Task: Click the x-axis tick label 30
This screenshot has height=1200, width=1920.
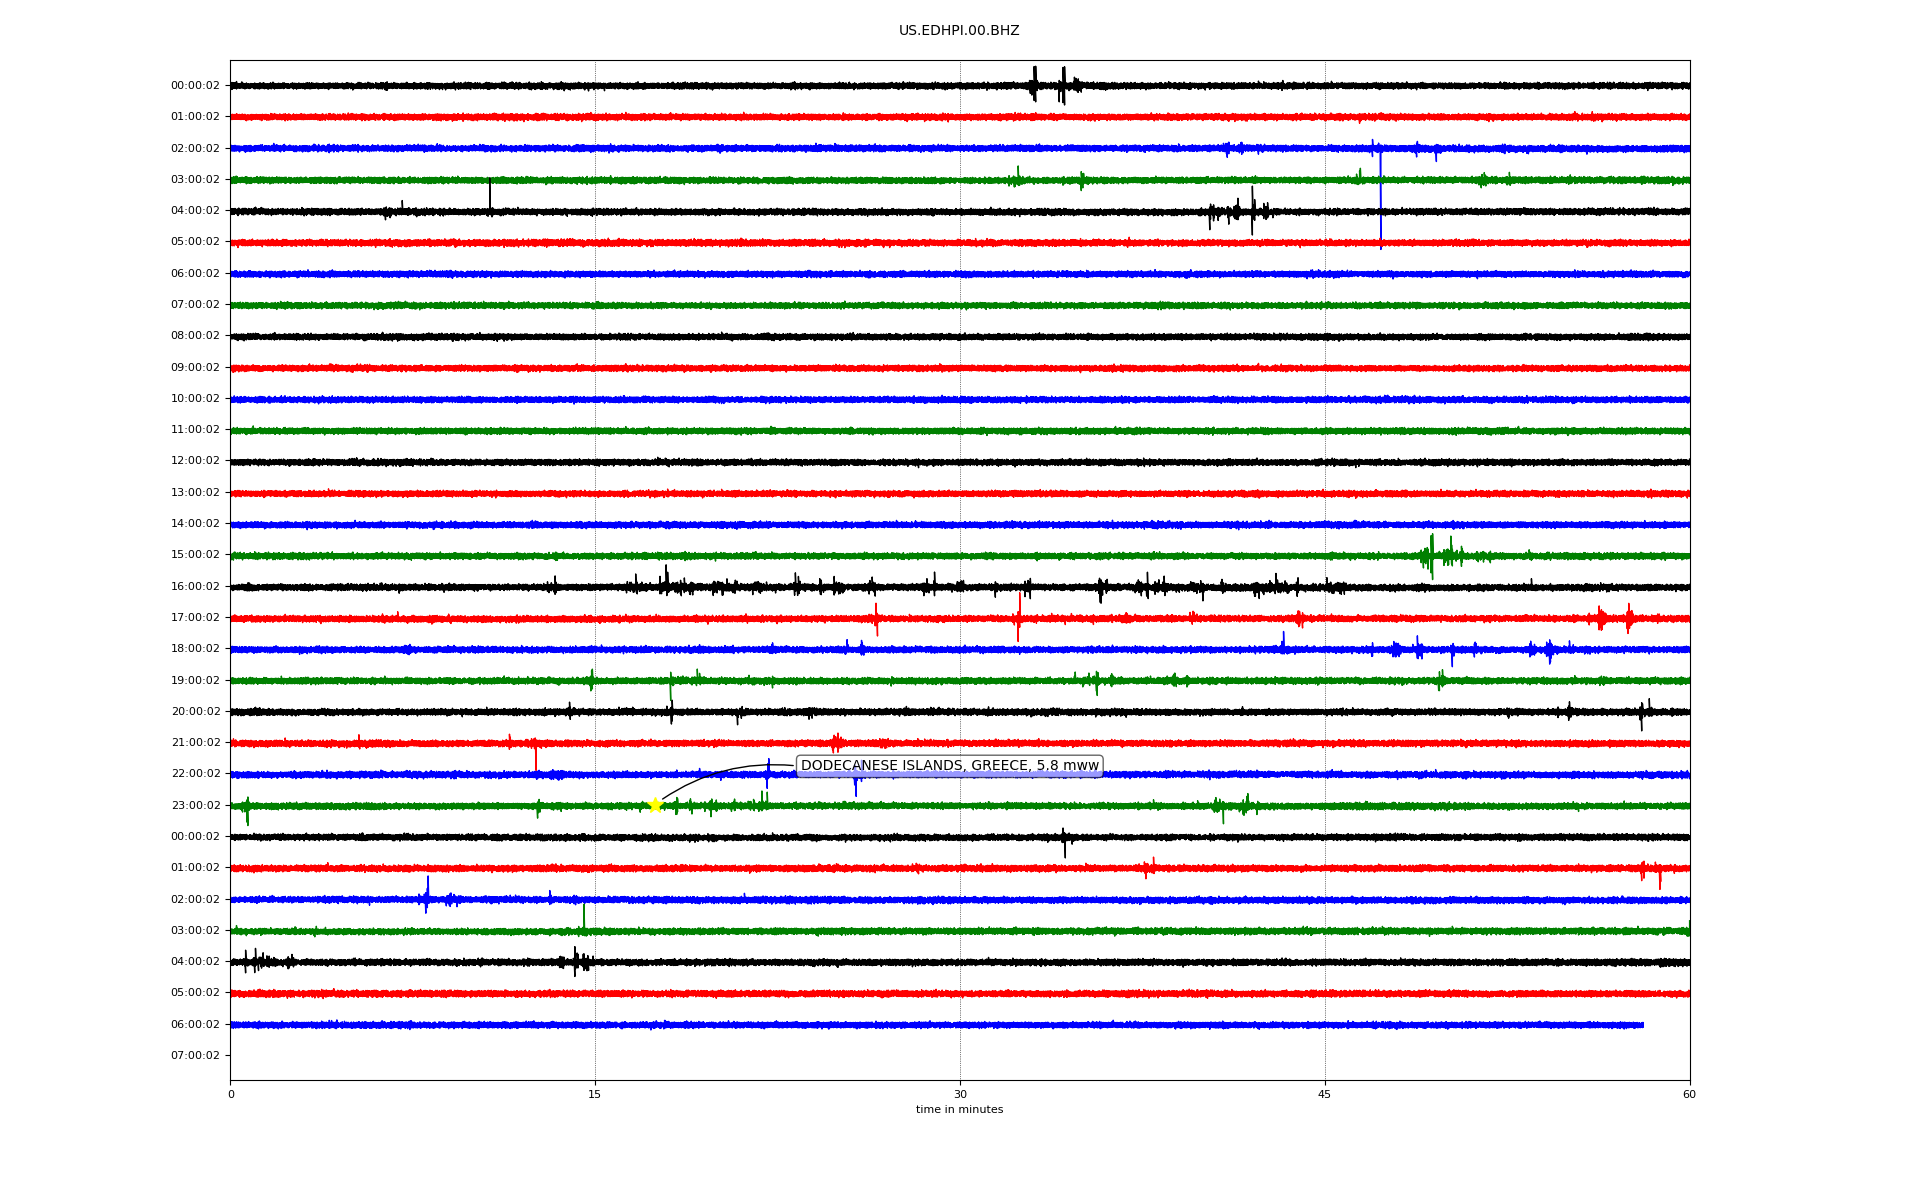Action: click(960, 1094)
